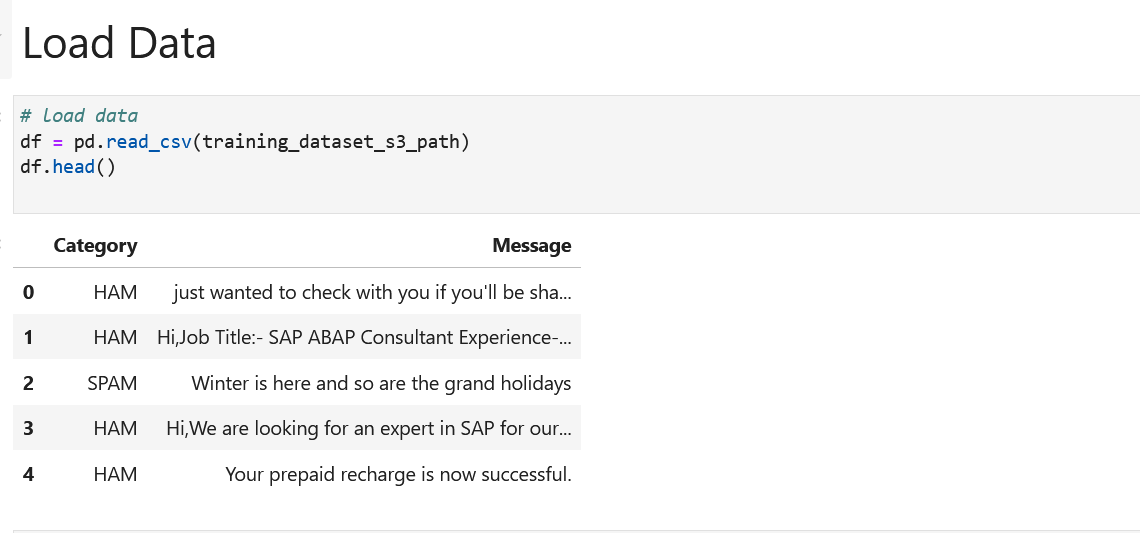Click the SPAM category cell
Image resolution: width=1140 pixels, height=533 pixels.
pyautogui.click(x=112, y=383)
